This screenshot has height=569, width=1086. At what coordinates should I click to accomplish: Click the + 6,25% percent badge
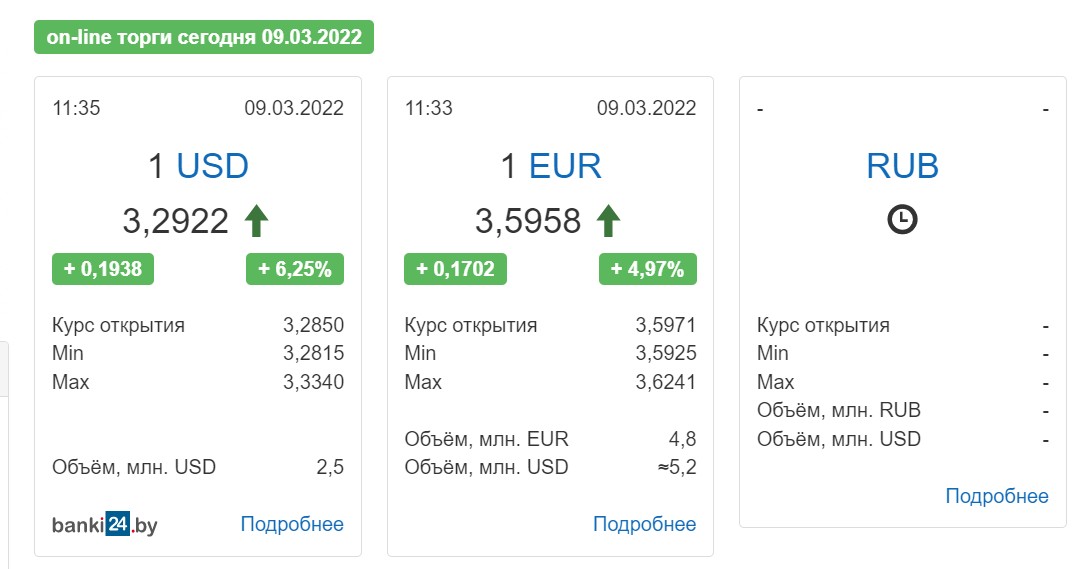[295, 269]
